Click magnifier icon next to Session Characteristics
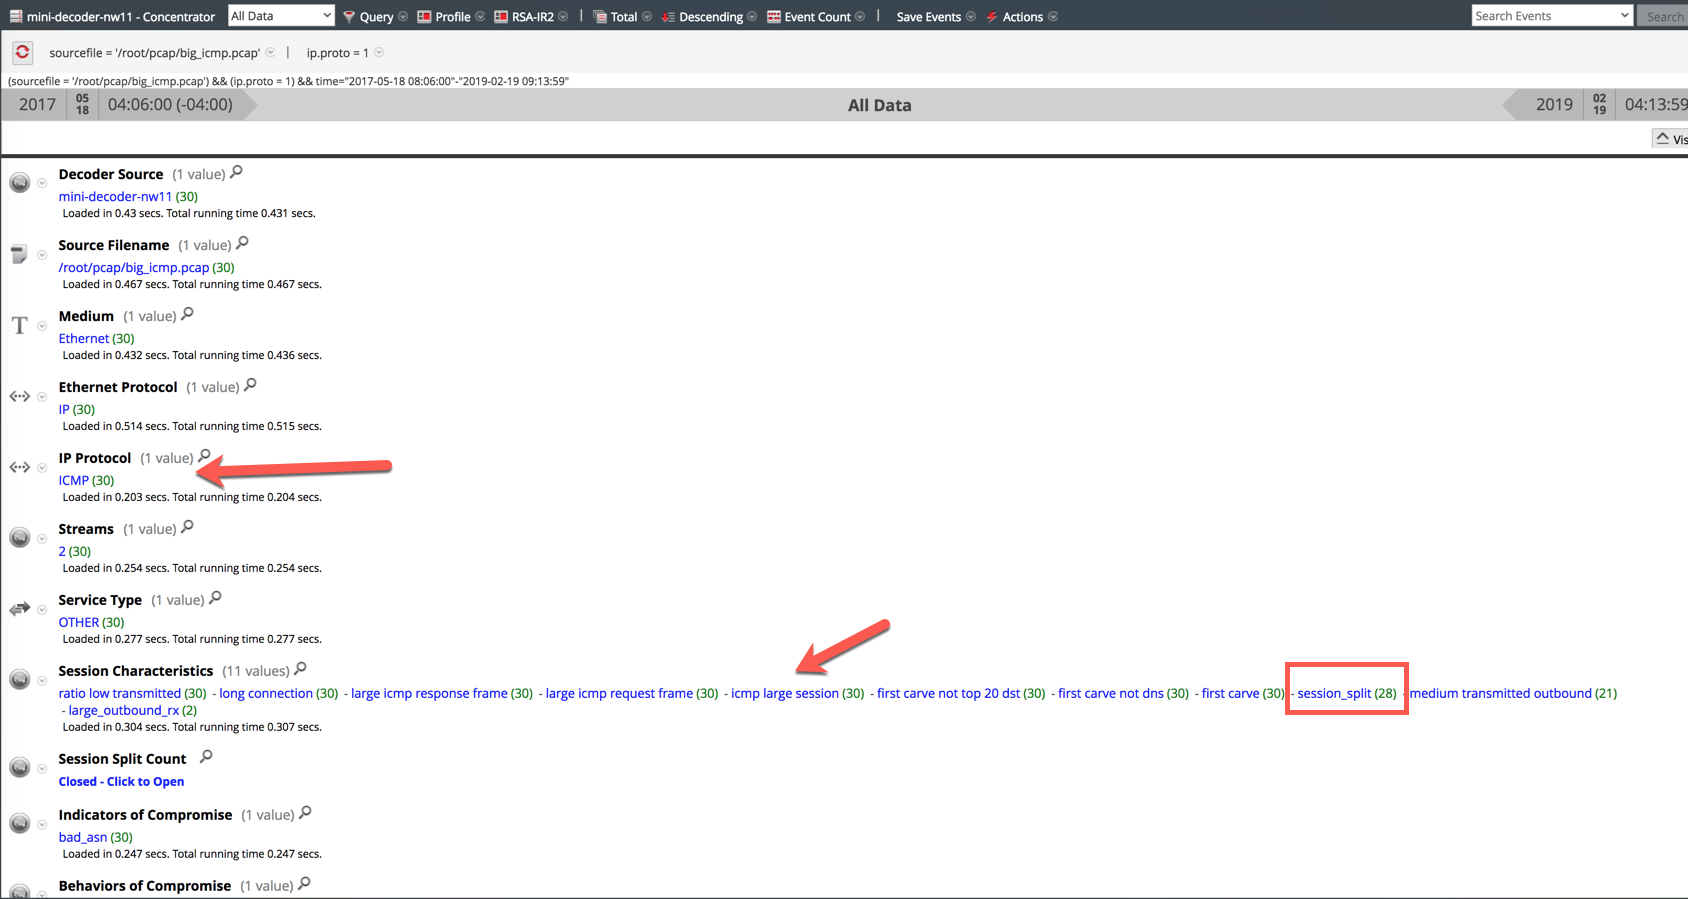 point(300,669)
